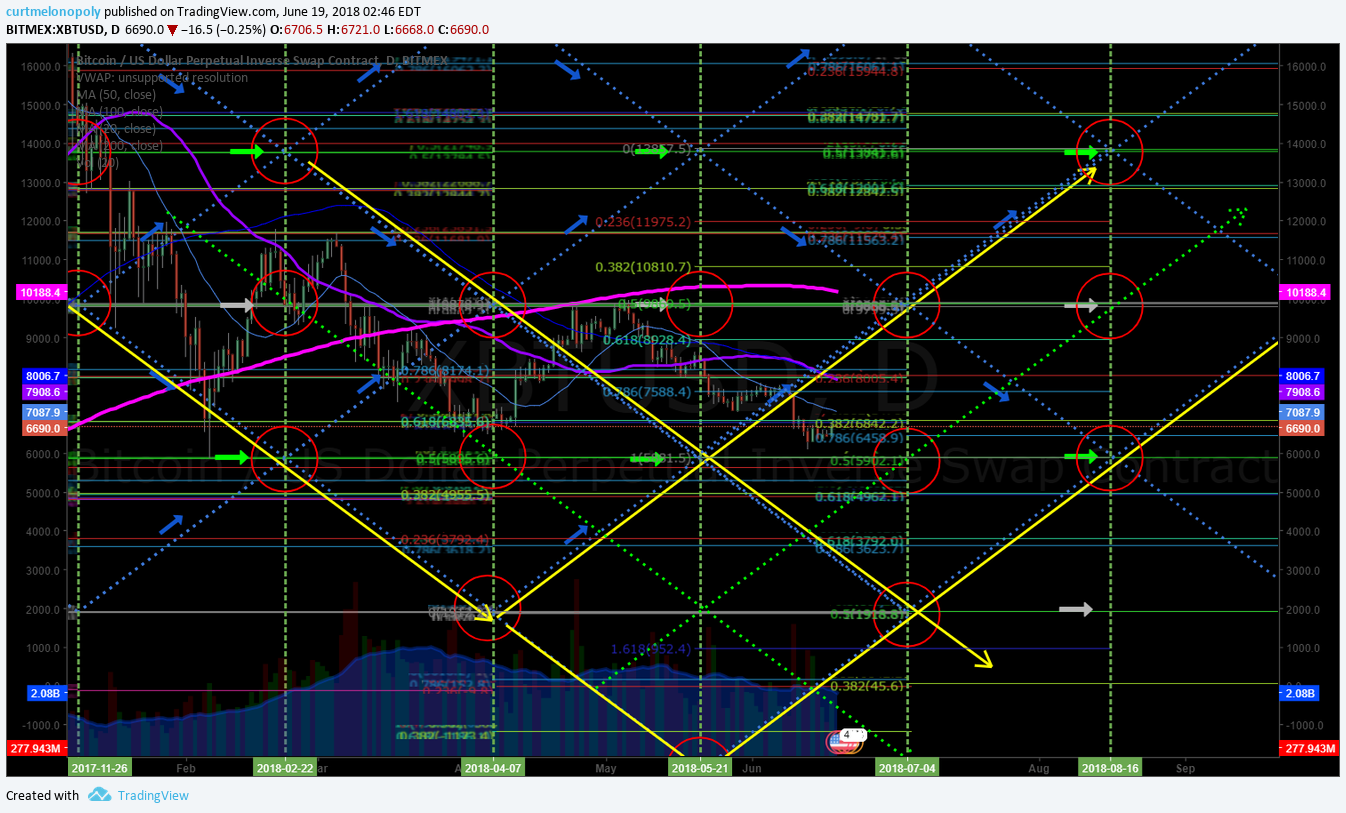This screenshot has width=1346, height=813.
Task: Click the Jun label on time axis
Action: pos(753,768)
